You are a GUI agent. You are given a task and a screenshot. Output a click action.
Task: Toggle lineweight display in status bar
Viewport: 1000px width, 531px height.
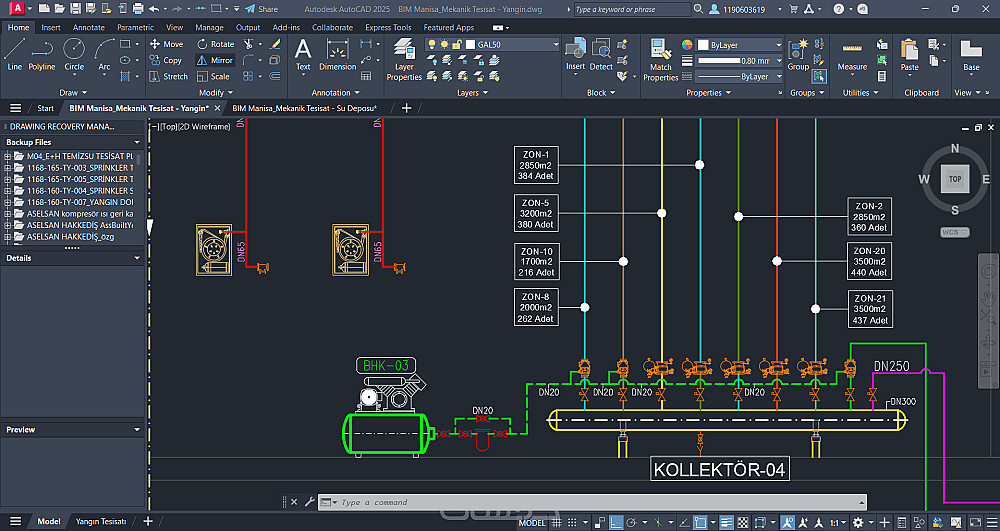[x=726, y=522]
